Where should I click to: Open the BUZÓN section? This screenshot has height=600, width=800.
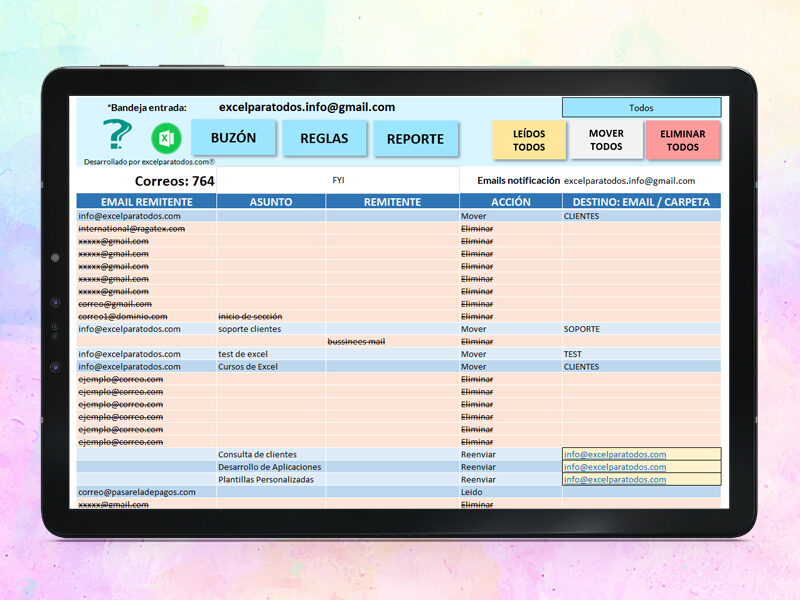click(x=234, y=138)
